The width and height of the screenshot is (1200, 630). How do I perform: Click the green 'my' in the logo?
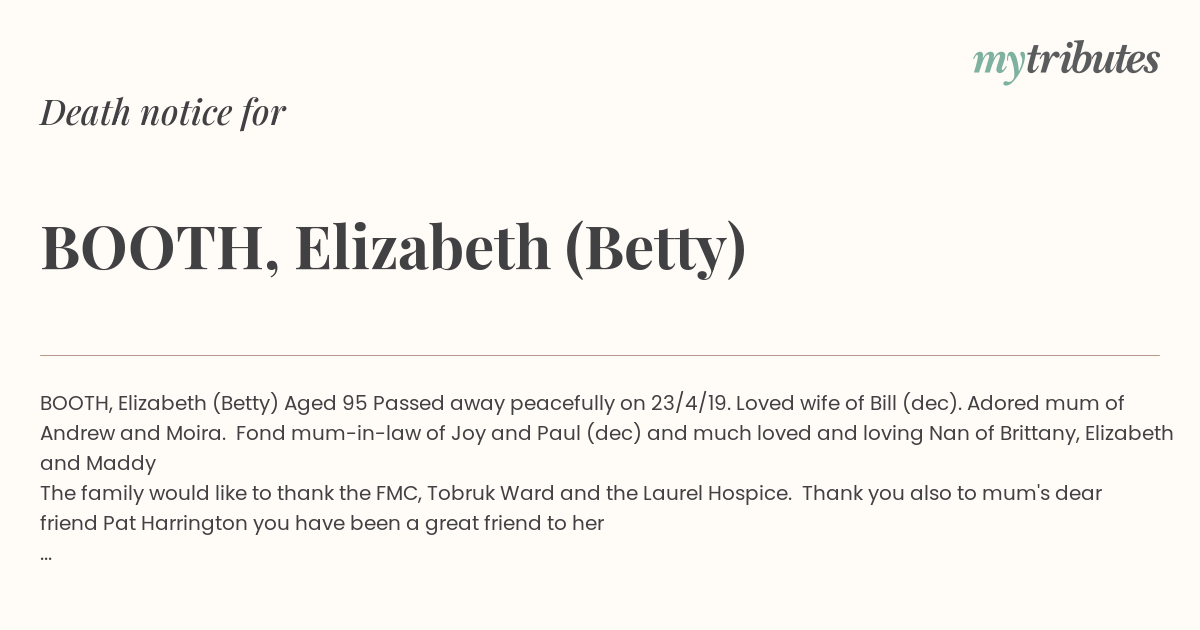(x=998, y=64)
